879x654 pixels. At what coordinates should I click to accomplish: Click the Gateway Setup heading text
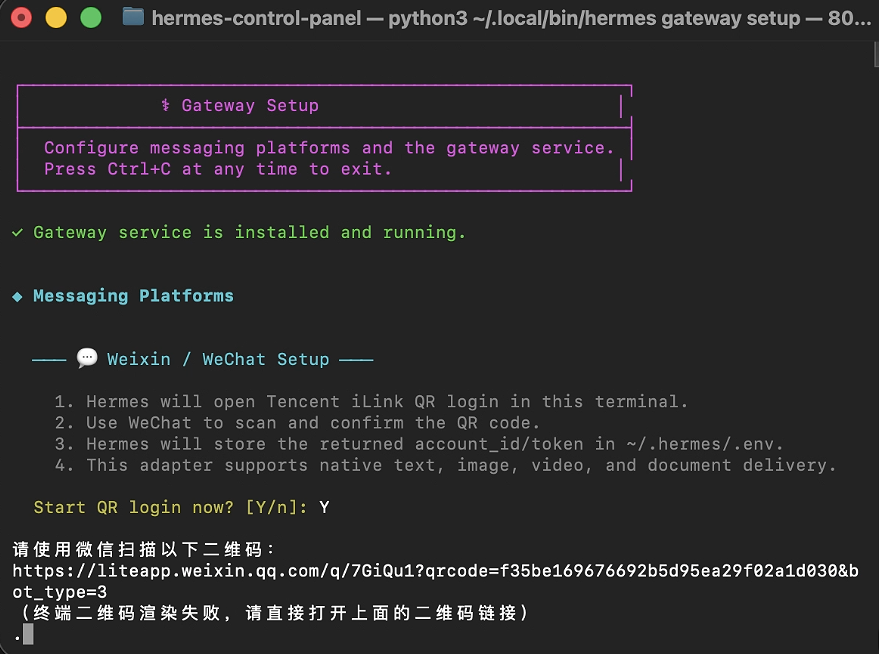pyautogui.click(x=250, y=105)
